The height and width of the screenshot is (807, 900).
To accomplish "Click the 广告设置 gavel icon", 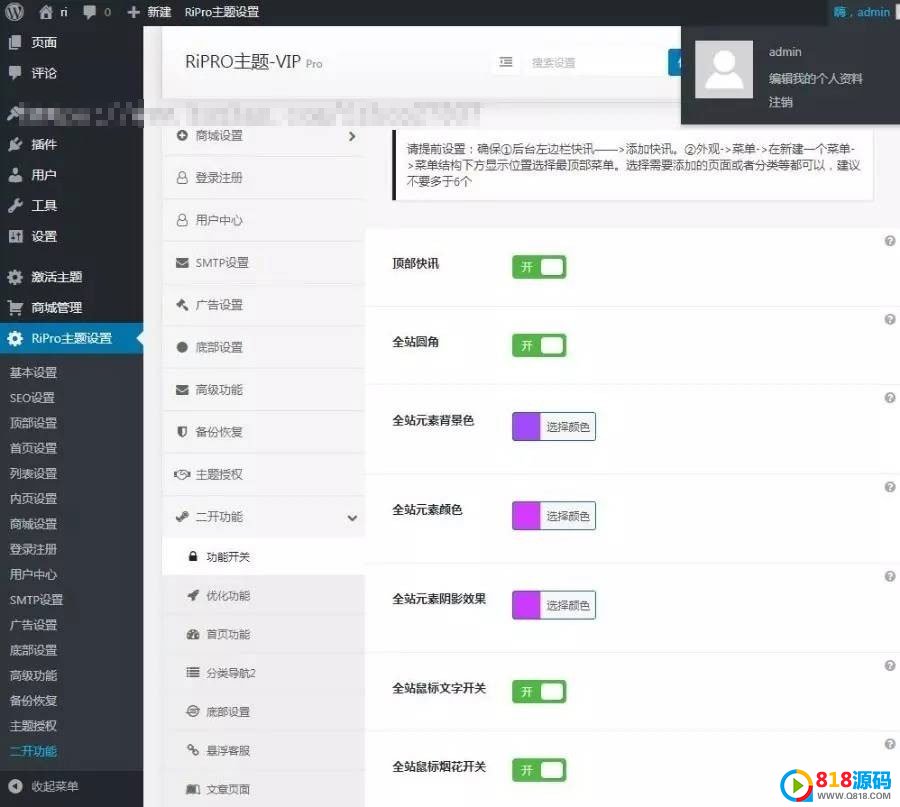I will (x=182, y=305).
